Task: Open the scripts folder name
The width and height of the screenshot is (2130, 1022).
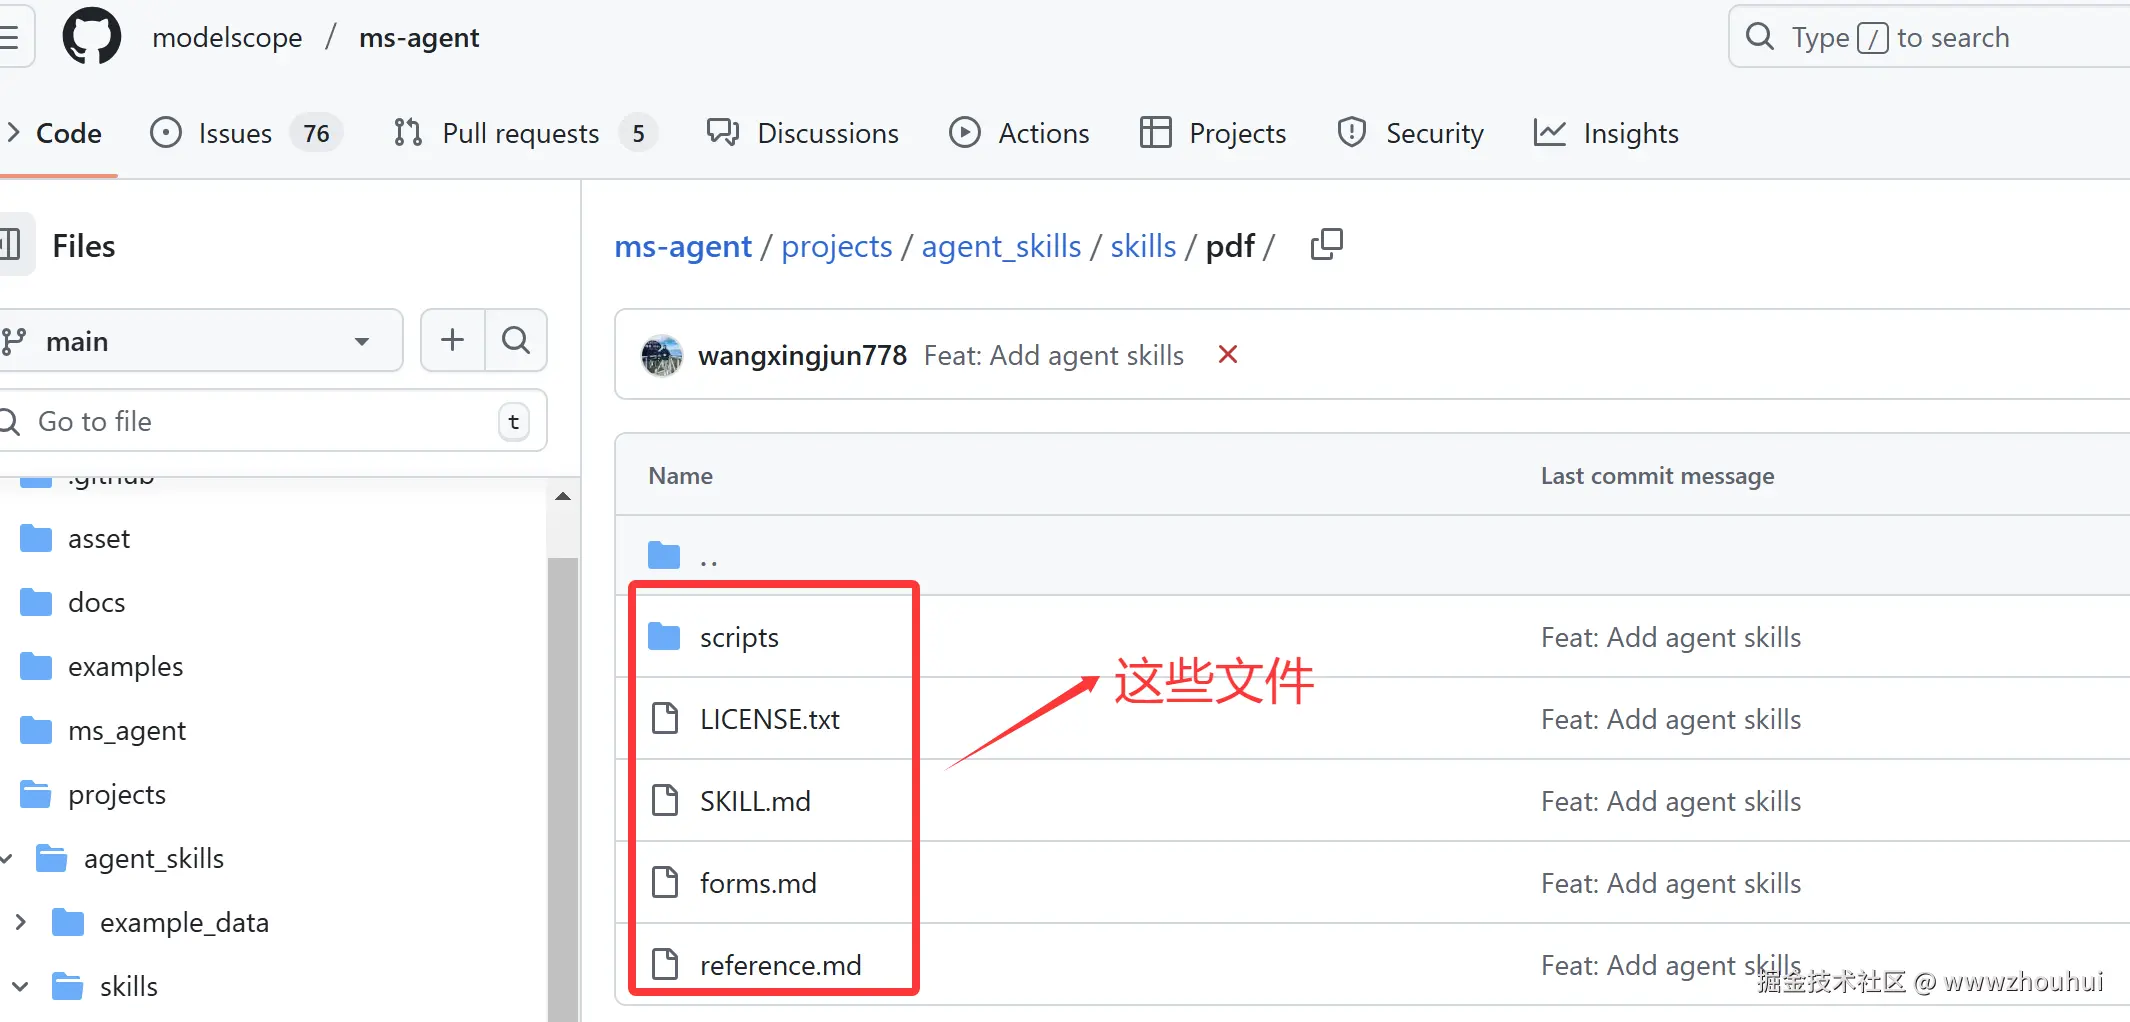Action: tap(739, 637)
